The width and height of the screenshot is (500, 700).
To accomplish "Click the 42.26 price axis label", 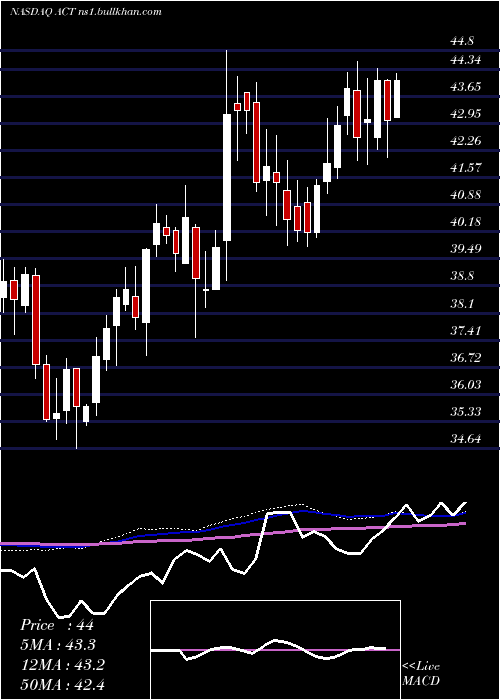I will point(466,141).
